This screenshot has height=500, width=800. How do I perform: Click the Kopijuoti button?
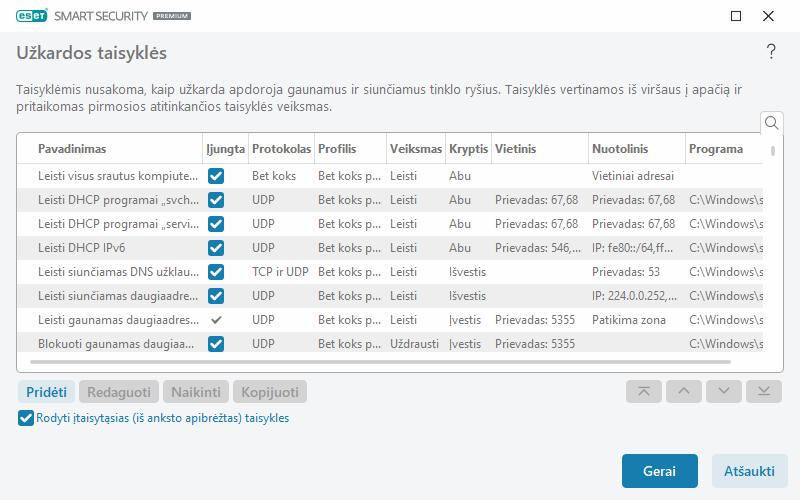270,392
